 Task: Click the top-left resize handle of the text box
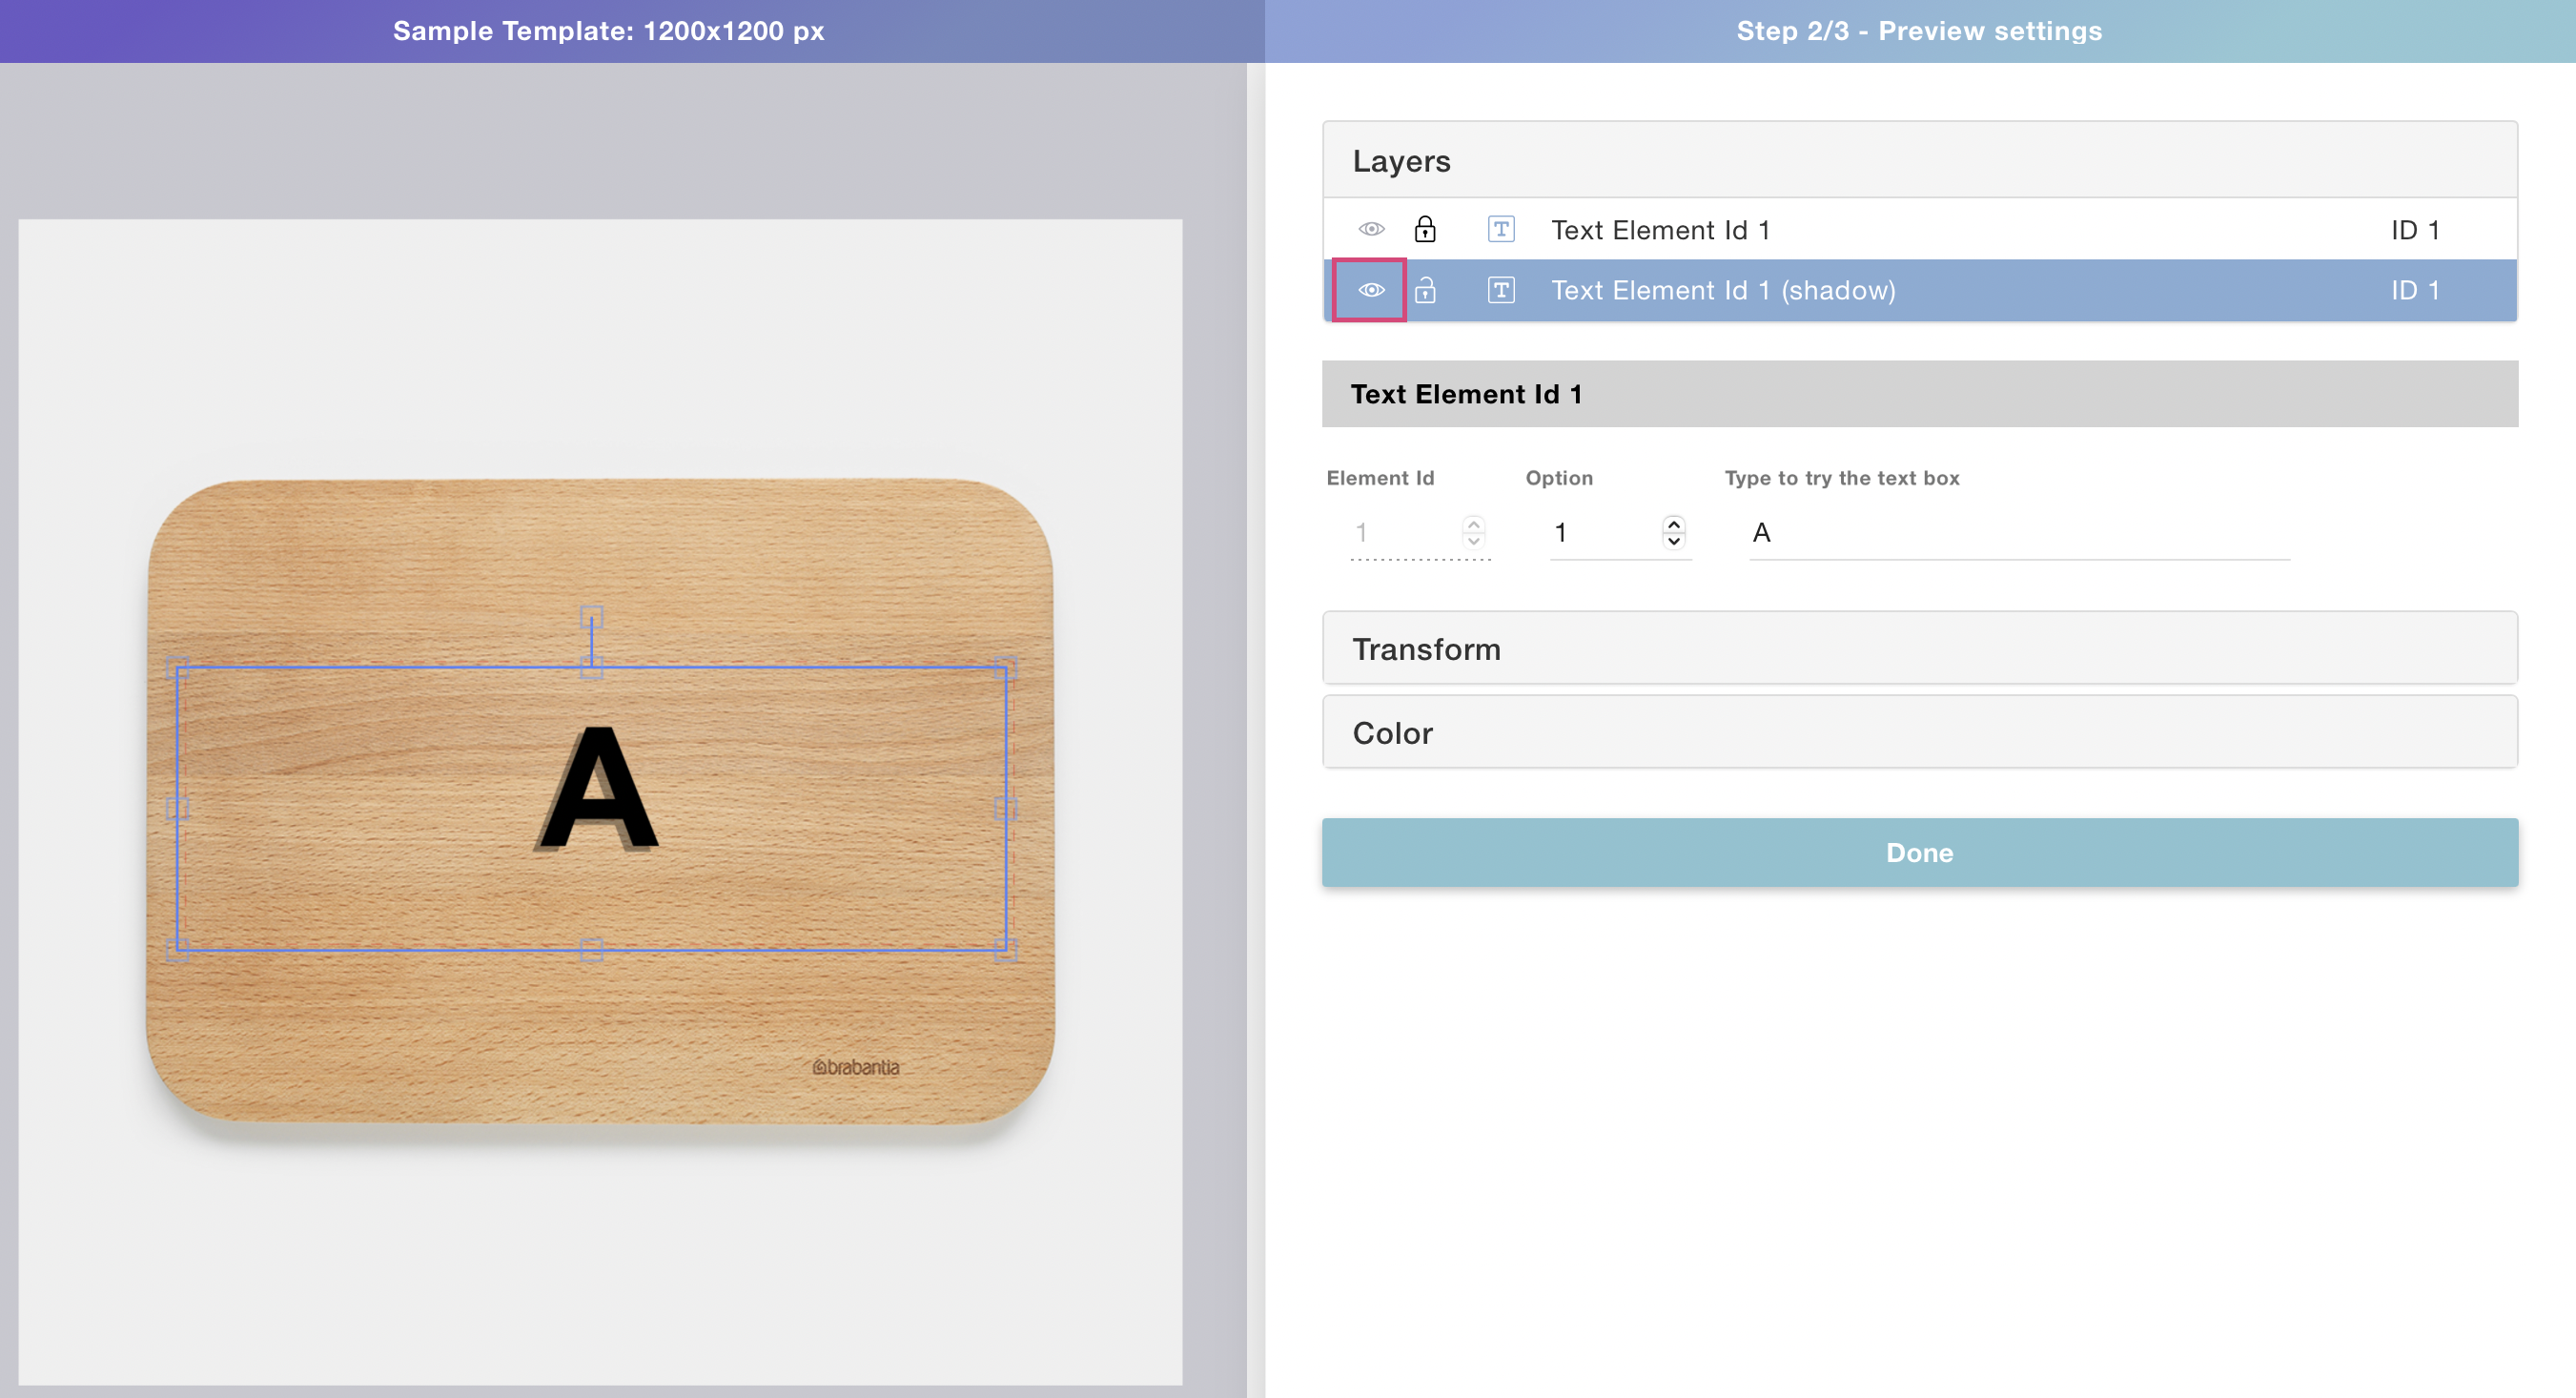click(x=178, y=668)
